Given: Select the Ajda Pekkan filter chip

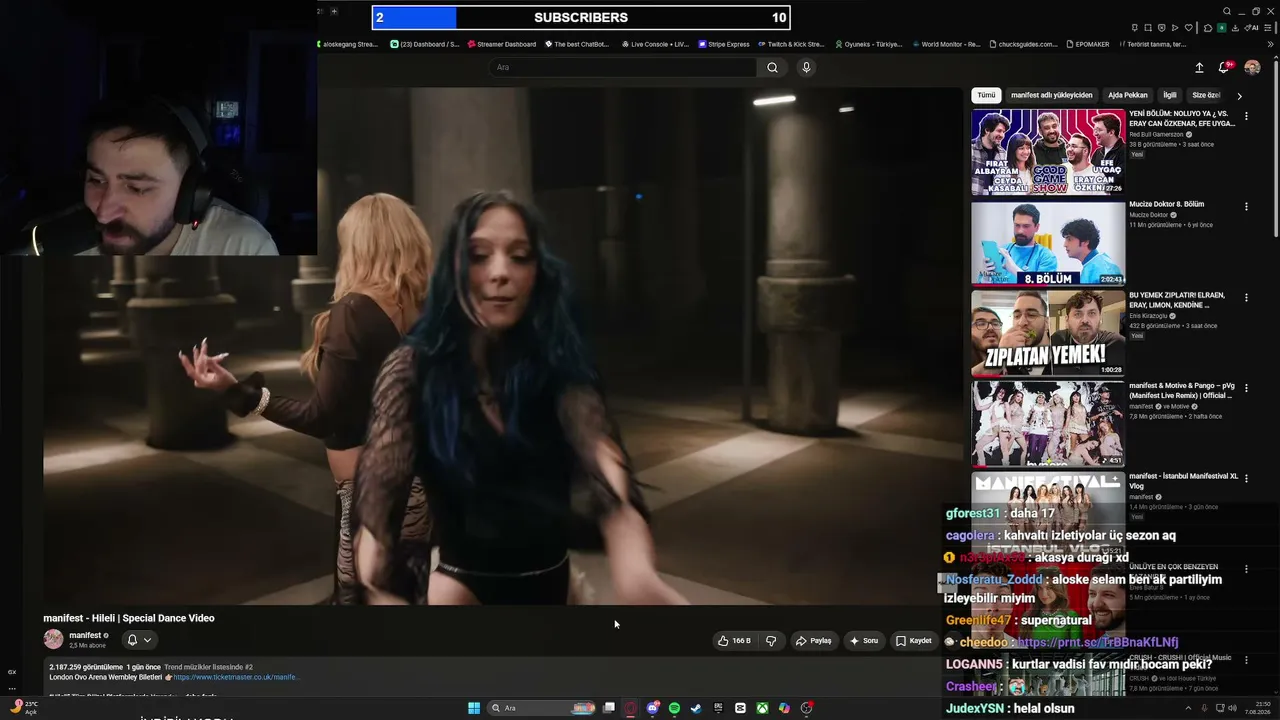Looking at the screenshot, I should pyautogui.click(x=1127, y=95).
